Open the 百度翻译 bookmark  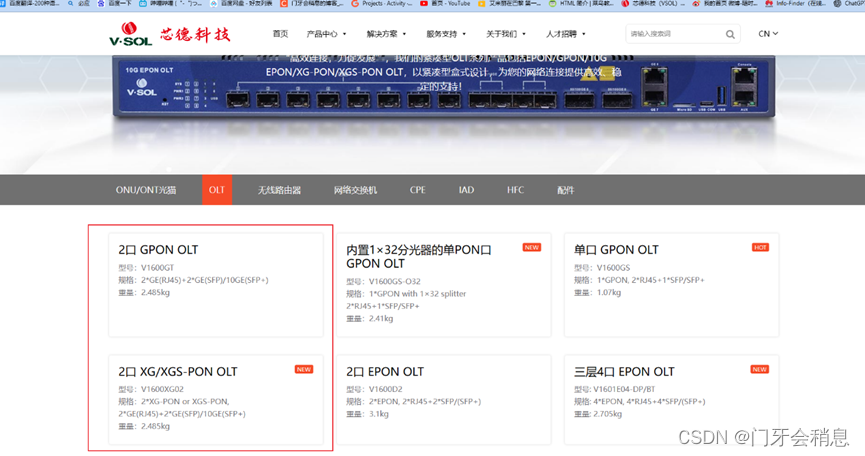point(30,3)
